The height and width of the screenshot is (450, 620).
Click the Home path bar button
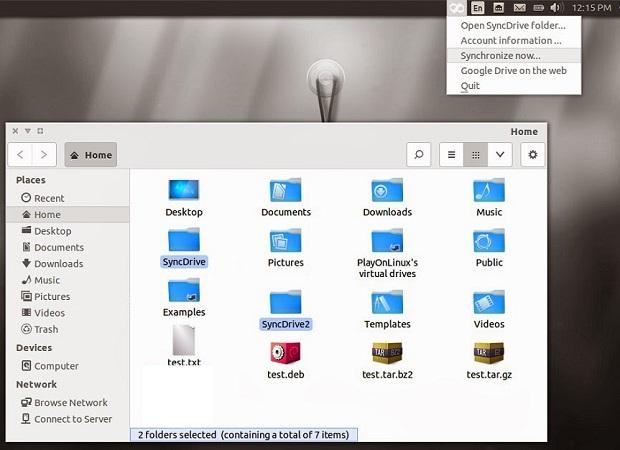tap(91, 155)
